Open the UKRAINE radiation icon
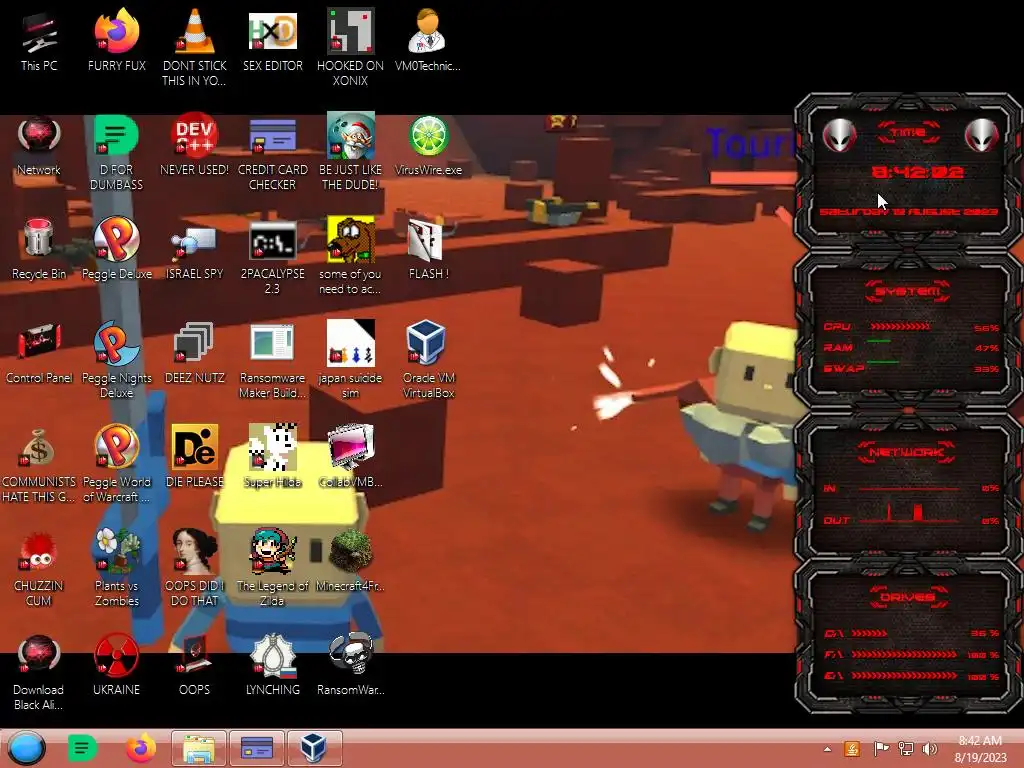1024x768 pixels. pos(117,665)
